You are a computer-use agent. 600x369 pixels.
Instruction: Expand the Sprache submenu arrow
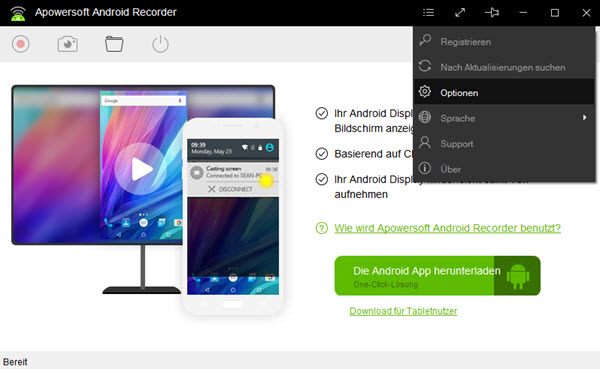tap(585, 118)
